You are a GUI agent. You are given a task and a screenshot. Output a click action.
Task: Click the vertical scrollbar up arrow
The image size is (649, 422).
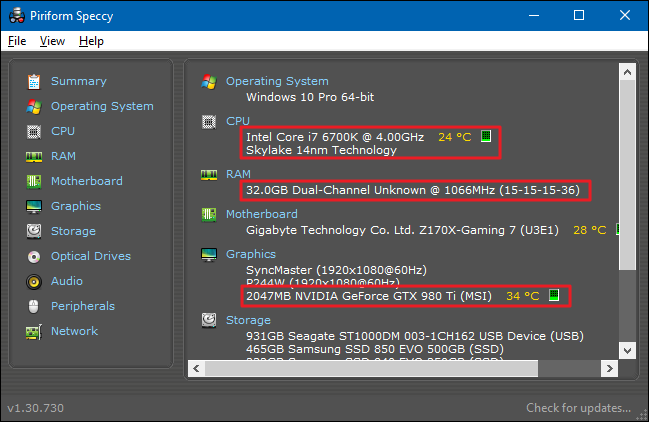(627, 72)
